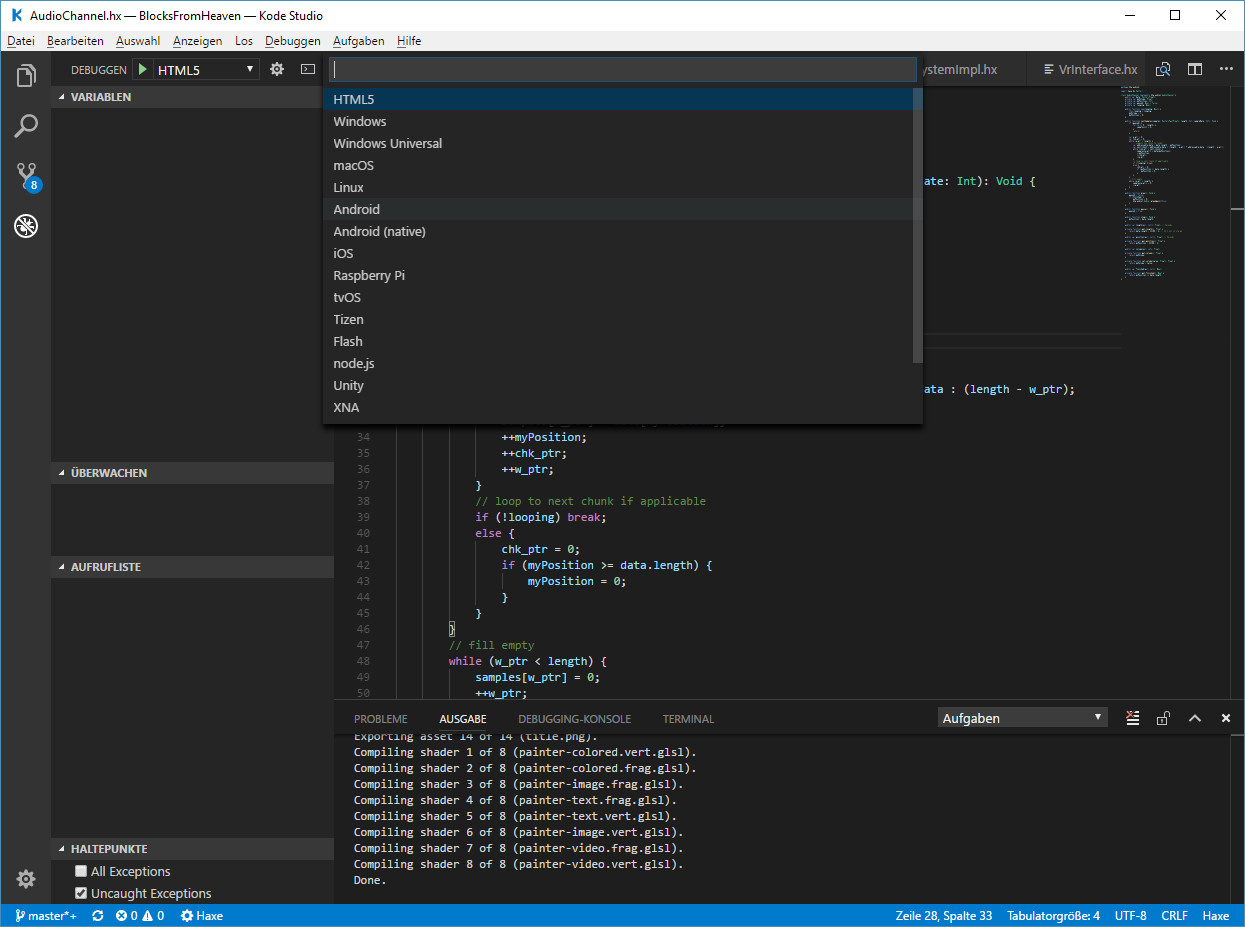
Task: Enable the All Exceptions breakpoint
Action: [x=81, y=870]
